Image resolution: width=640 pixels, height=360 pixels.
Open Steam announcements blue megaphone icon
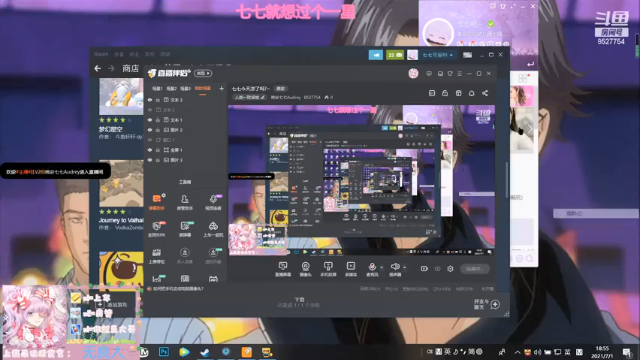pos(376,55)
